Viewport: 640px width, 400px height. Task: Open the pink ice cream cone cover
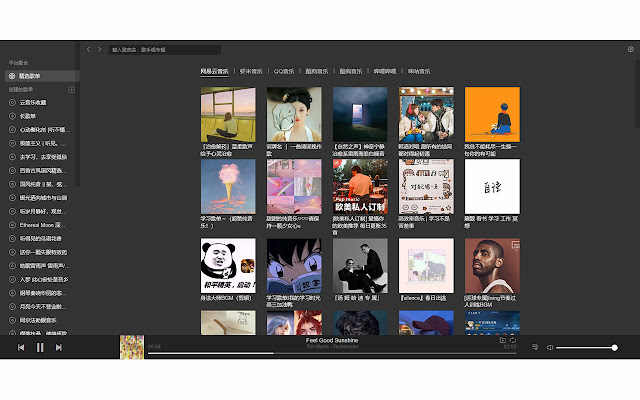[x=228, y=187]
